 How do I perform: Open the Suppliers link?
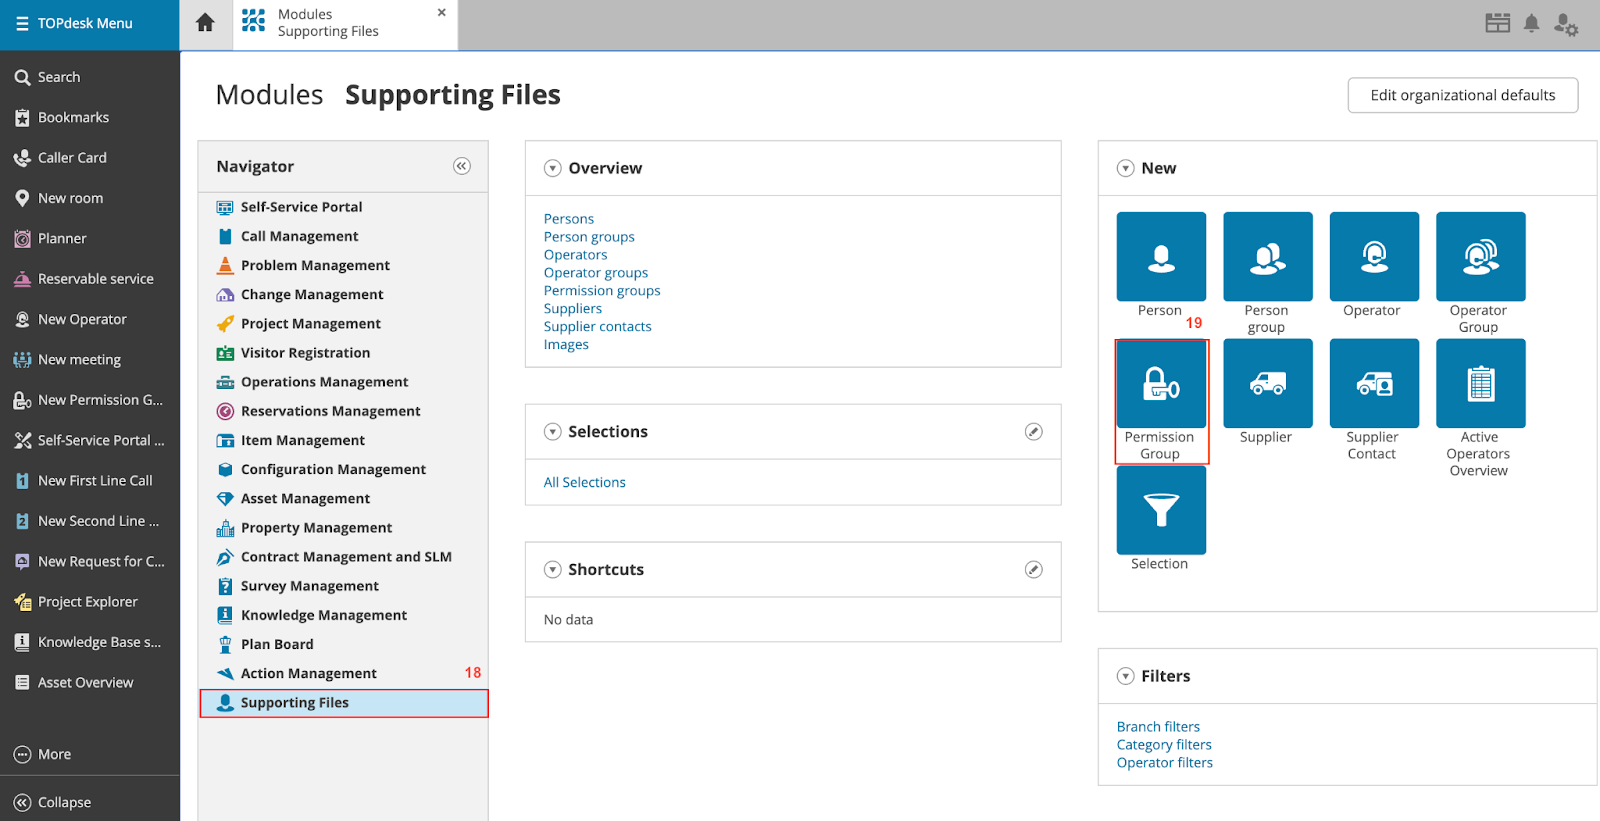click(573, 309)
